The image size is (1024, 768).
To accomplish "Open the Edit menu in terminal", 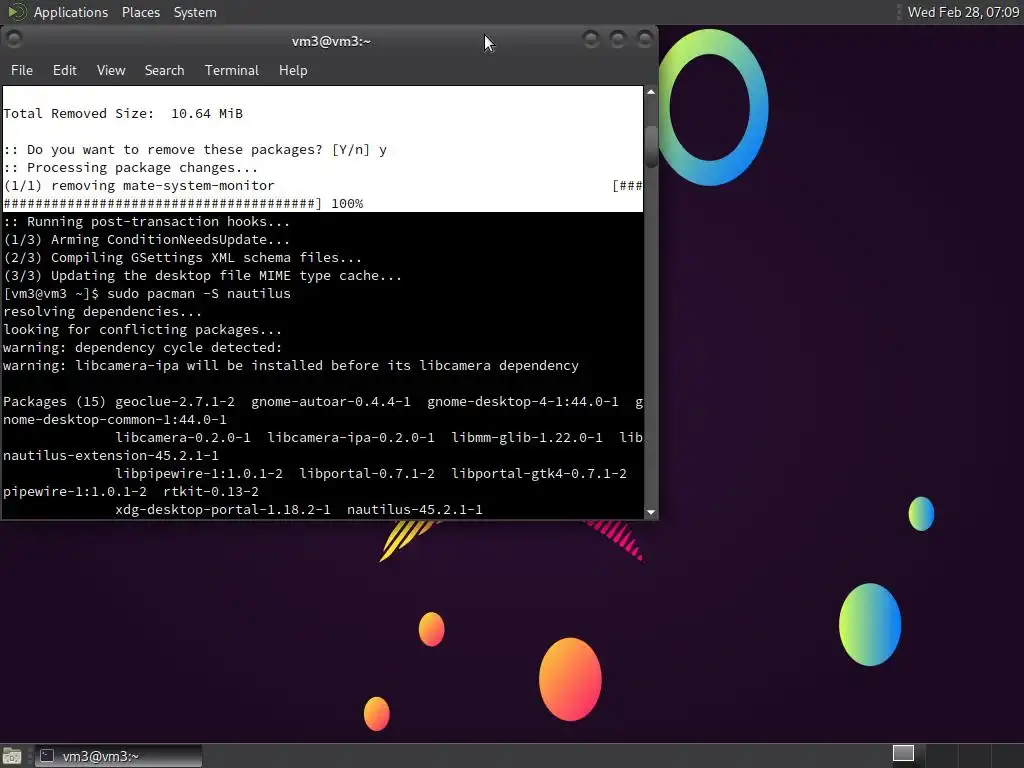I will pyautogui.click(x=64, y=70).
